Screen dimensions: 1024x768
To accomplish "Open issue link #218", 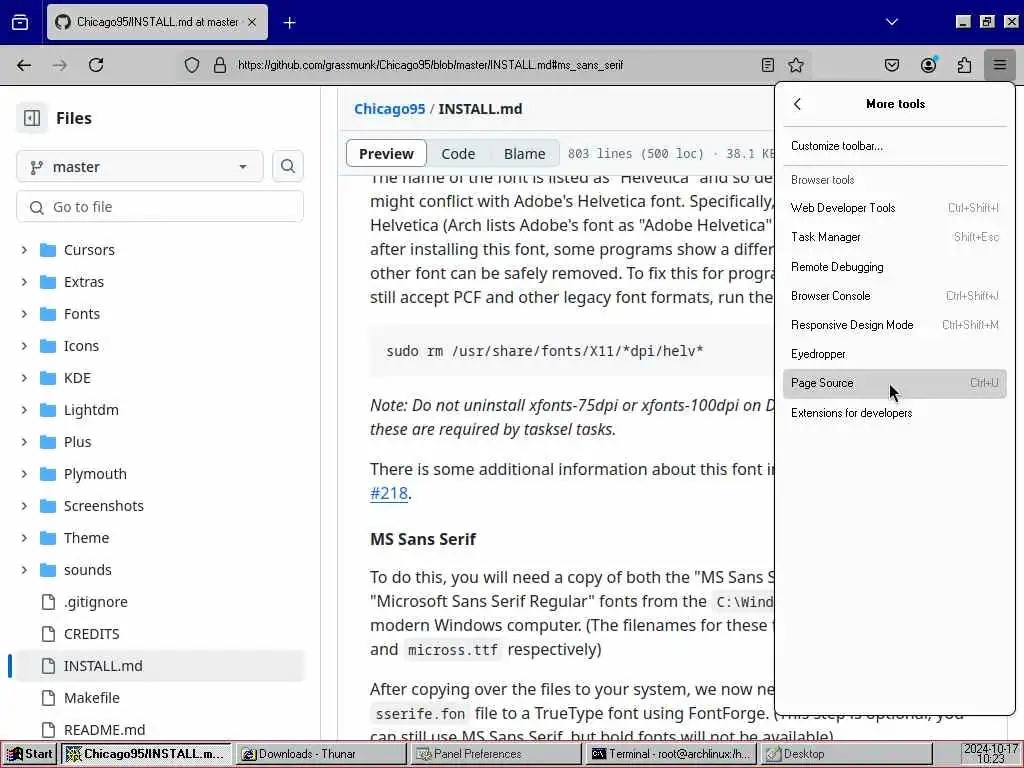I will click(x=389, y=493).
